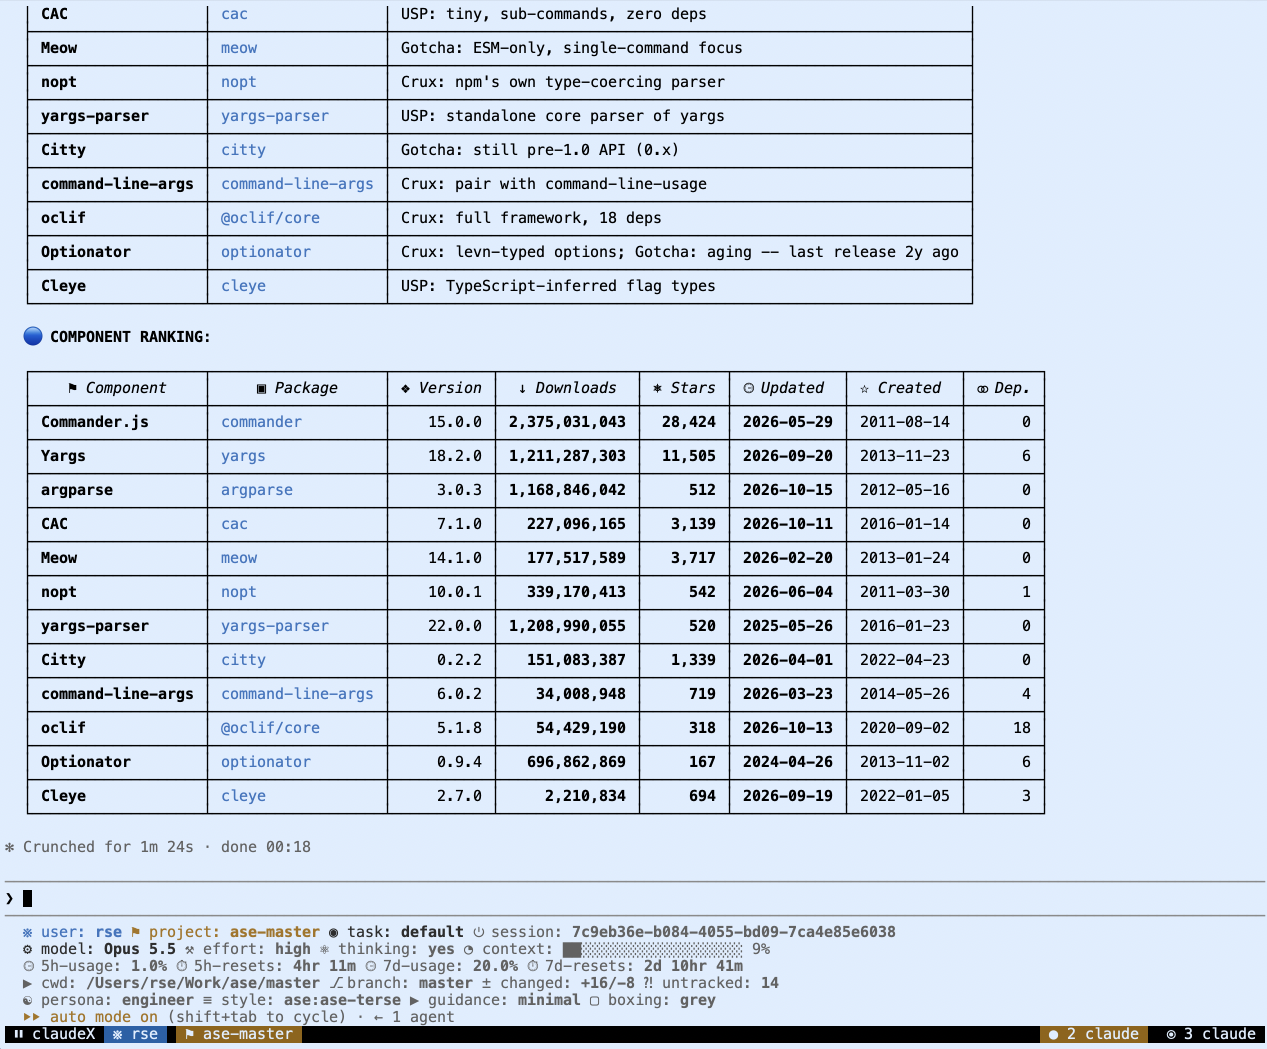Click the cwd path /Users/rse/Work/ase/master
This screenshot has width=1267, height=1049.
203,983
